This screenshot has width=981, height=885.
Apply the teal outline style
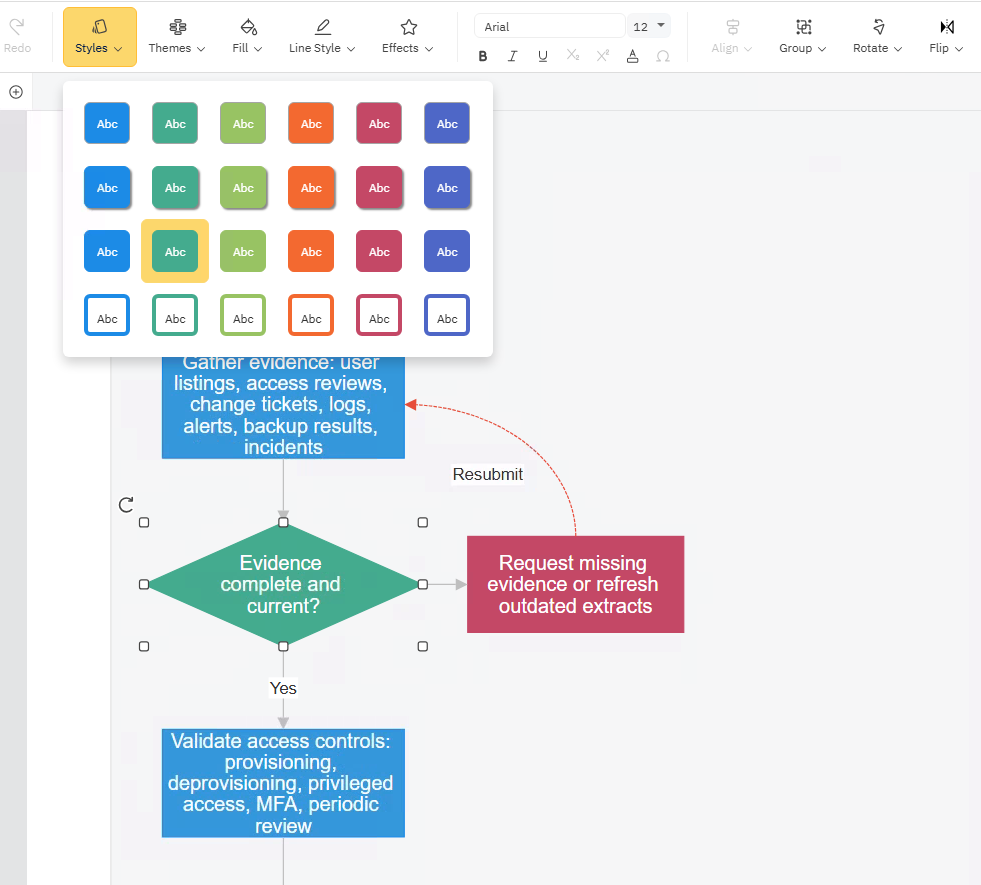[x=175, y=315]
